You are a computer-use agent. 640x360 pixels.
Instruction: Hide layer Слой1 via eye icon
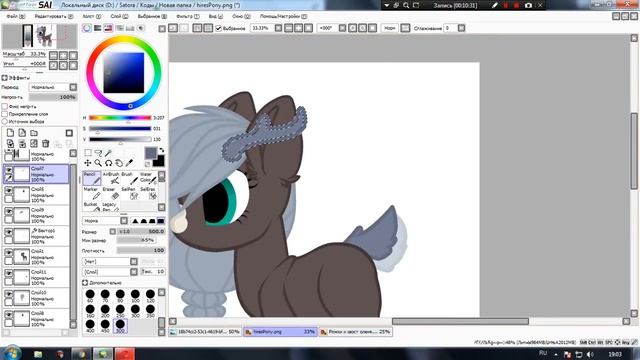pyautogui.click(x=9, y=252)
